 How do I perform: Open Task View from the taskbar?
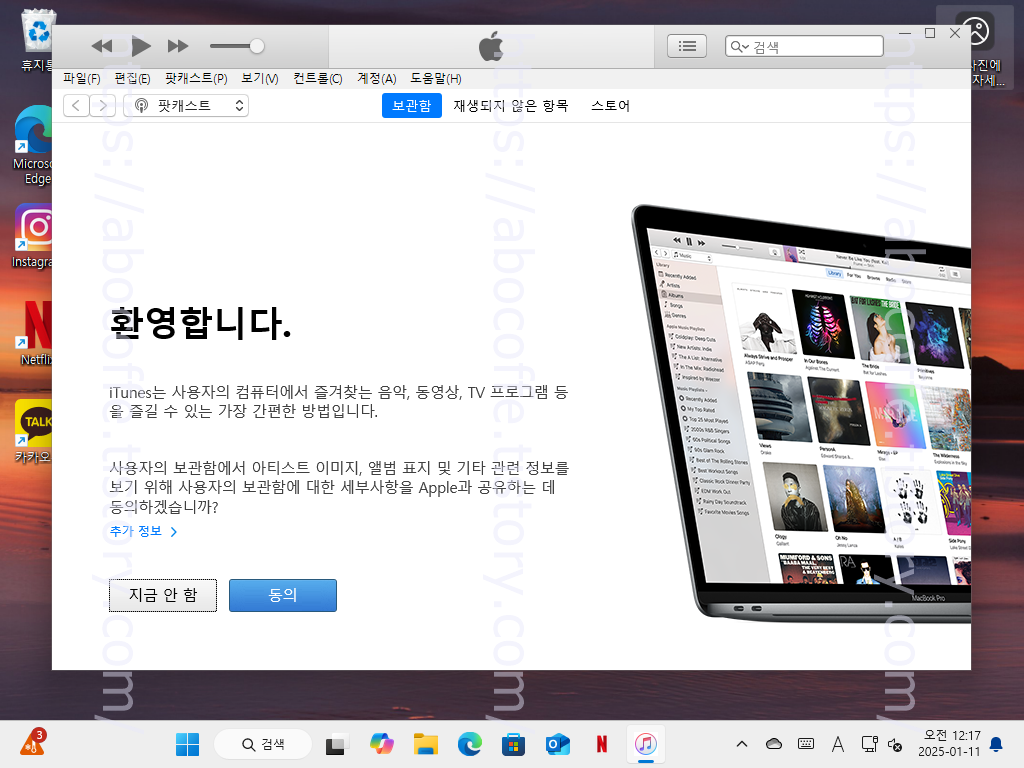pyautogui.click(x=336, y=744)
